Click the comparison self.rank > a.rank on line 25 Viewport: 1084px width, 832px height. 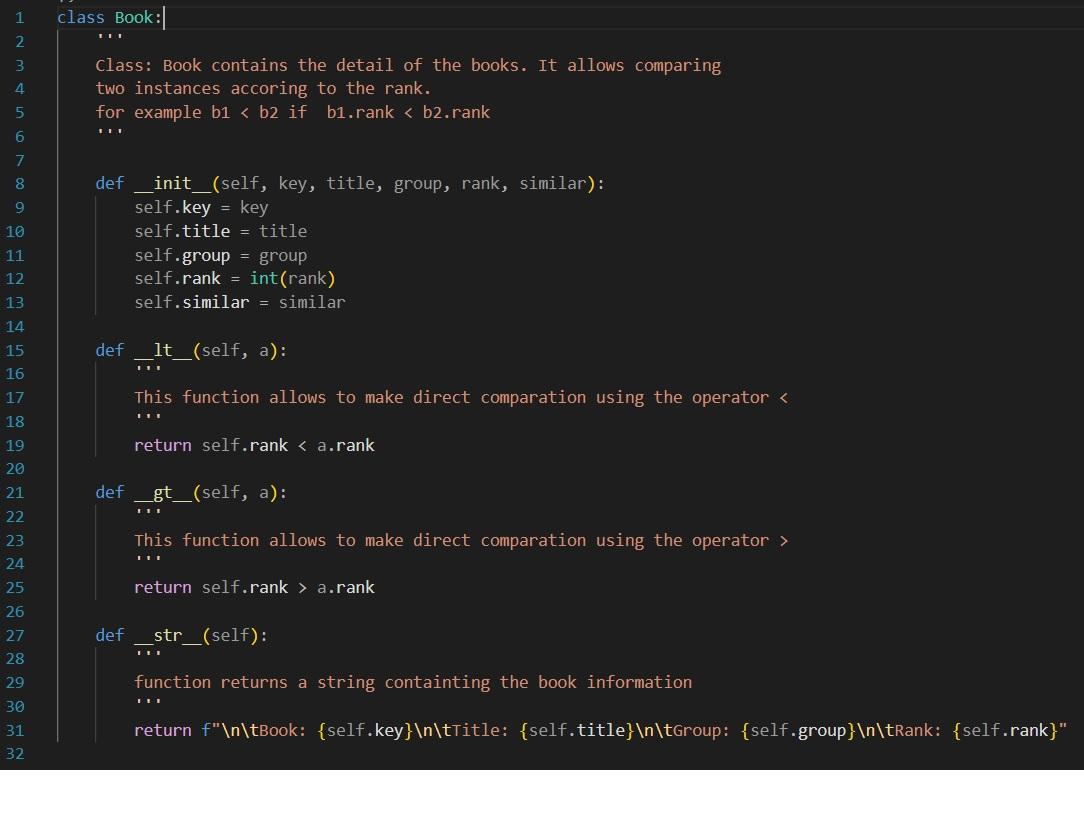(x=290, y=587)
